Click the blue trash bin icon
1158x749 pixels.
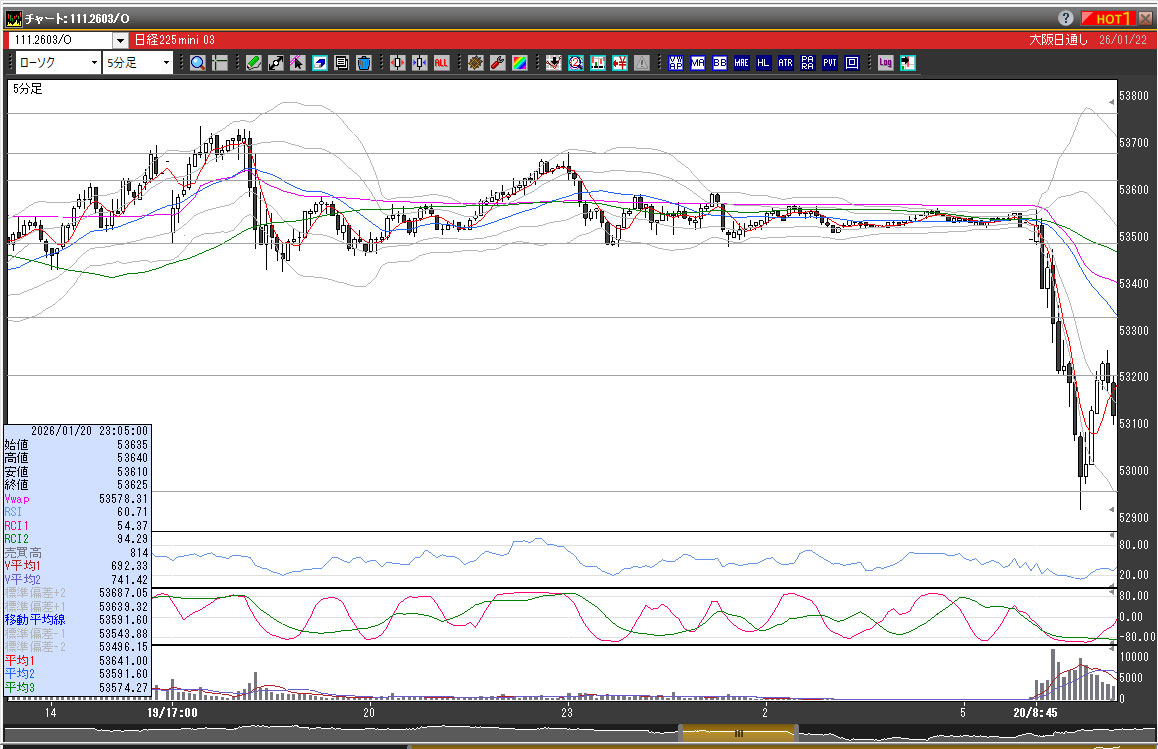pyautogui.click(x=363, y=62)
